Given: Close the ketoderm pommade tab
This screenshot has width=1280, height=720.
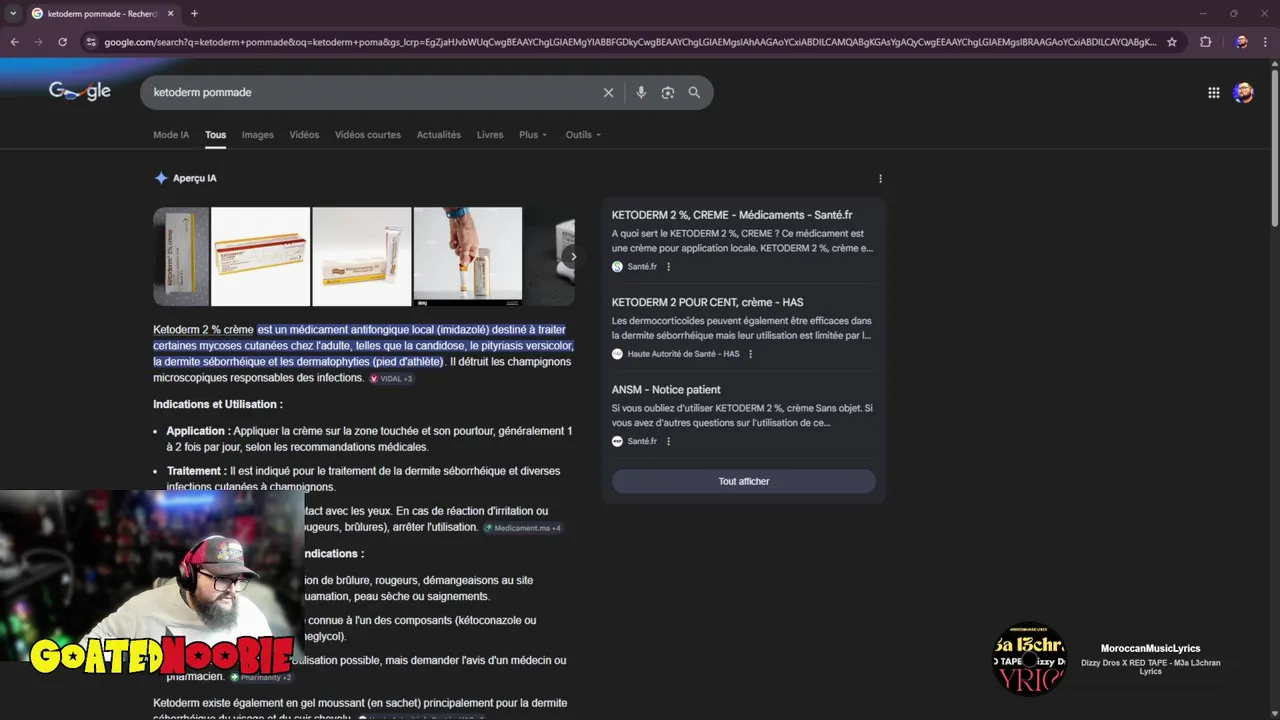Looking at the screenshot, I should click(x=170, y=13).
